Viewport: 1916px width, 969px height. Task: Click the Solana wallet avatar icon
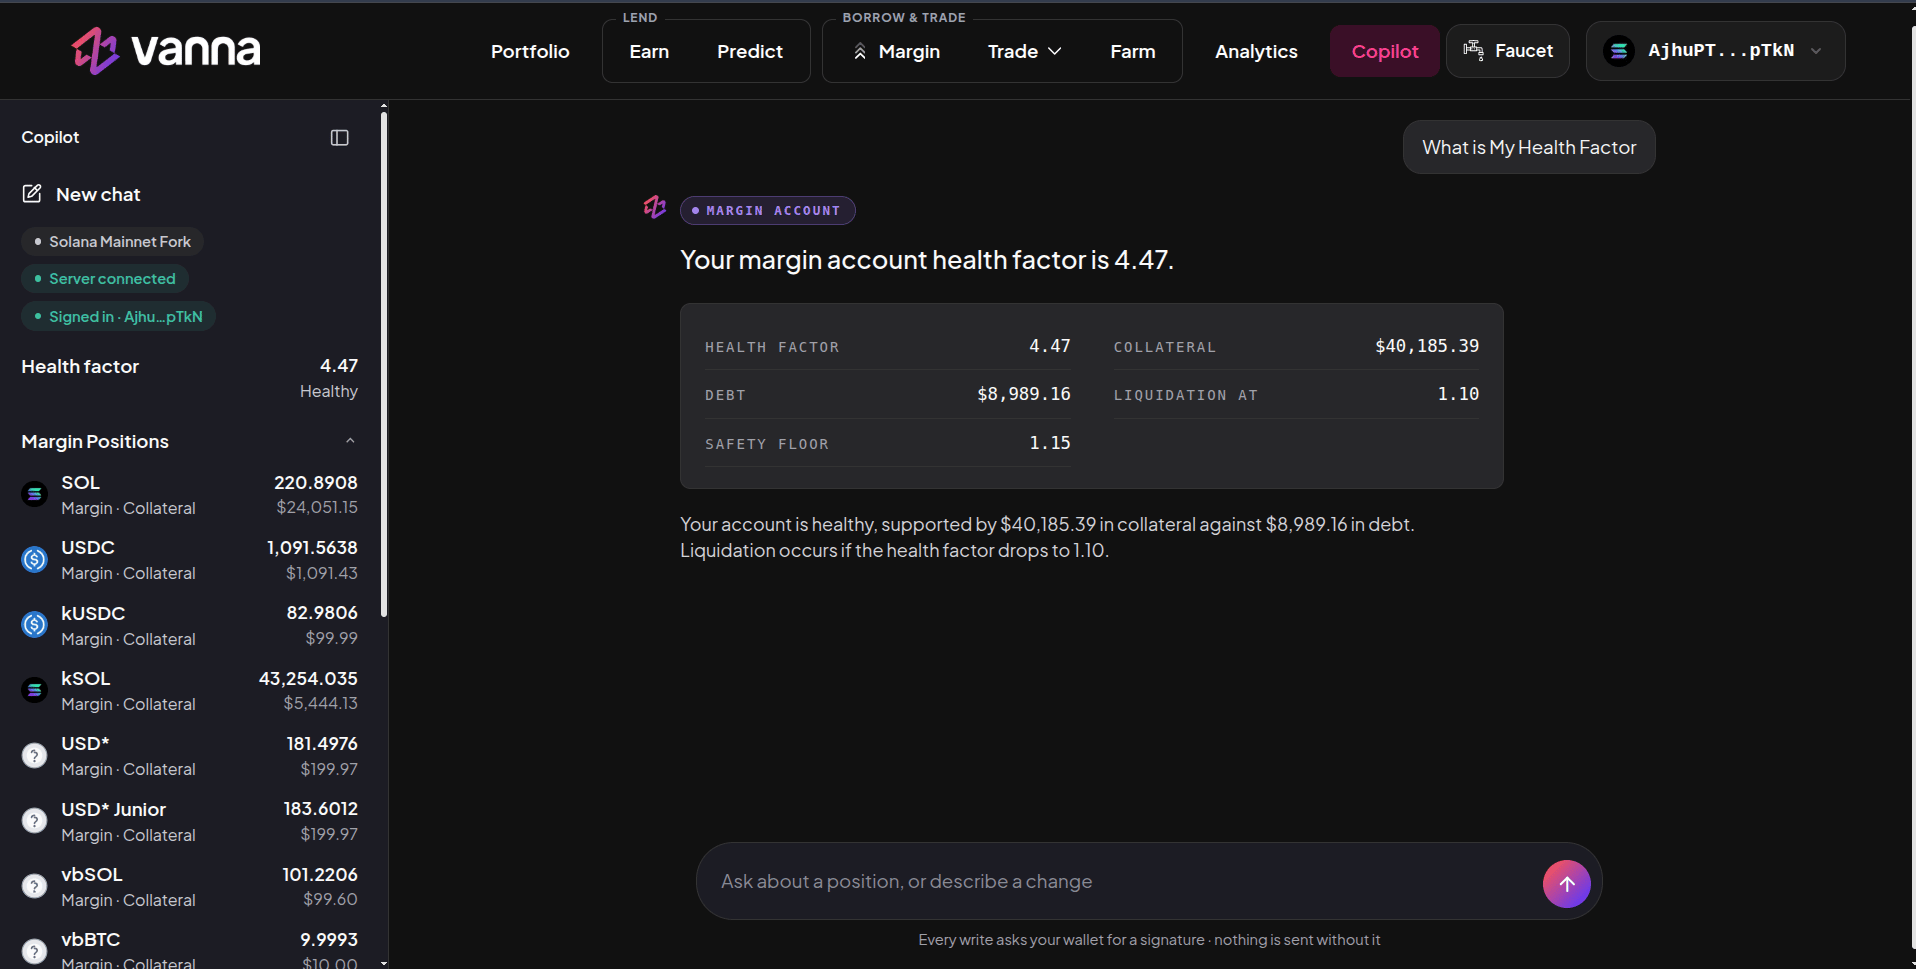point(1619,51)
